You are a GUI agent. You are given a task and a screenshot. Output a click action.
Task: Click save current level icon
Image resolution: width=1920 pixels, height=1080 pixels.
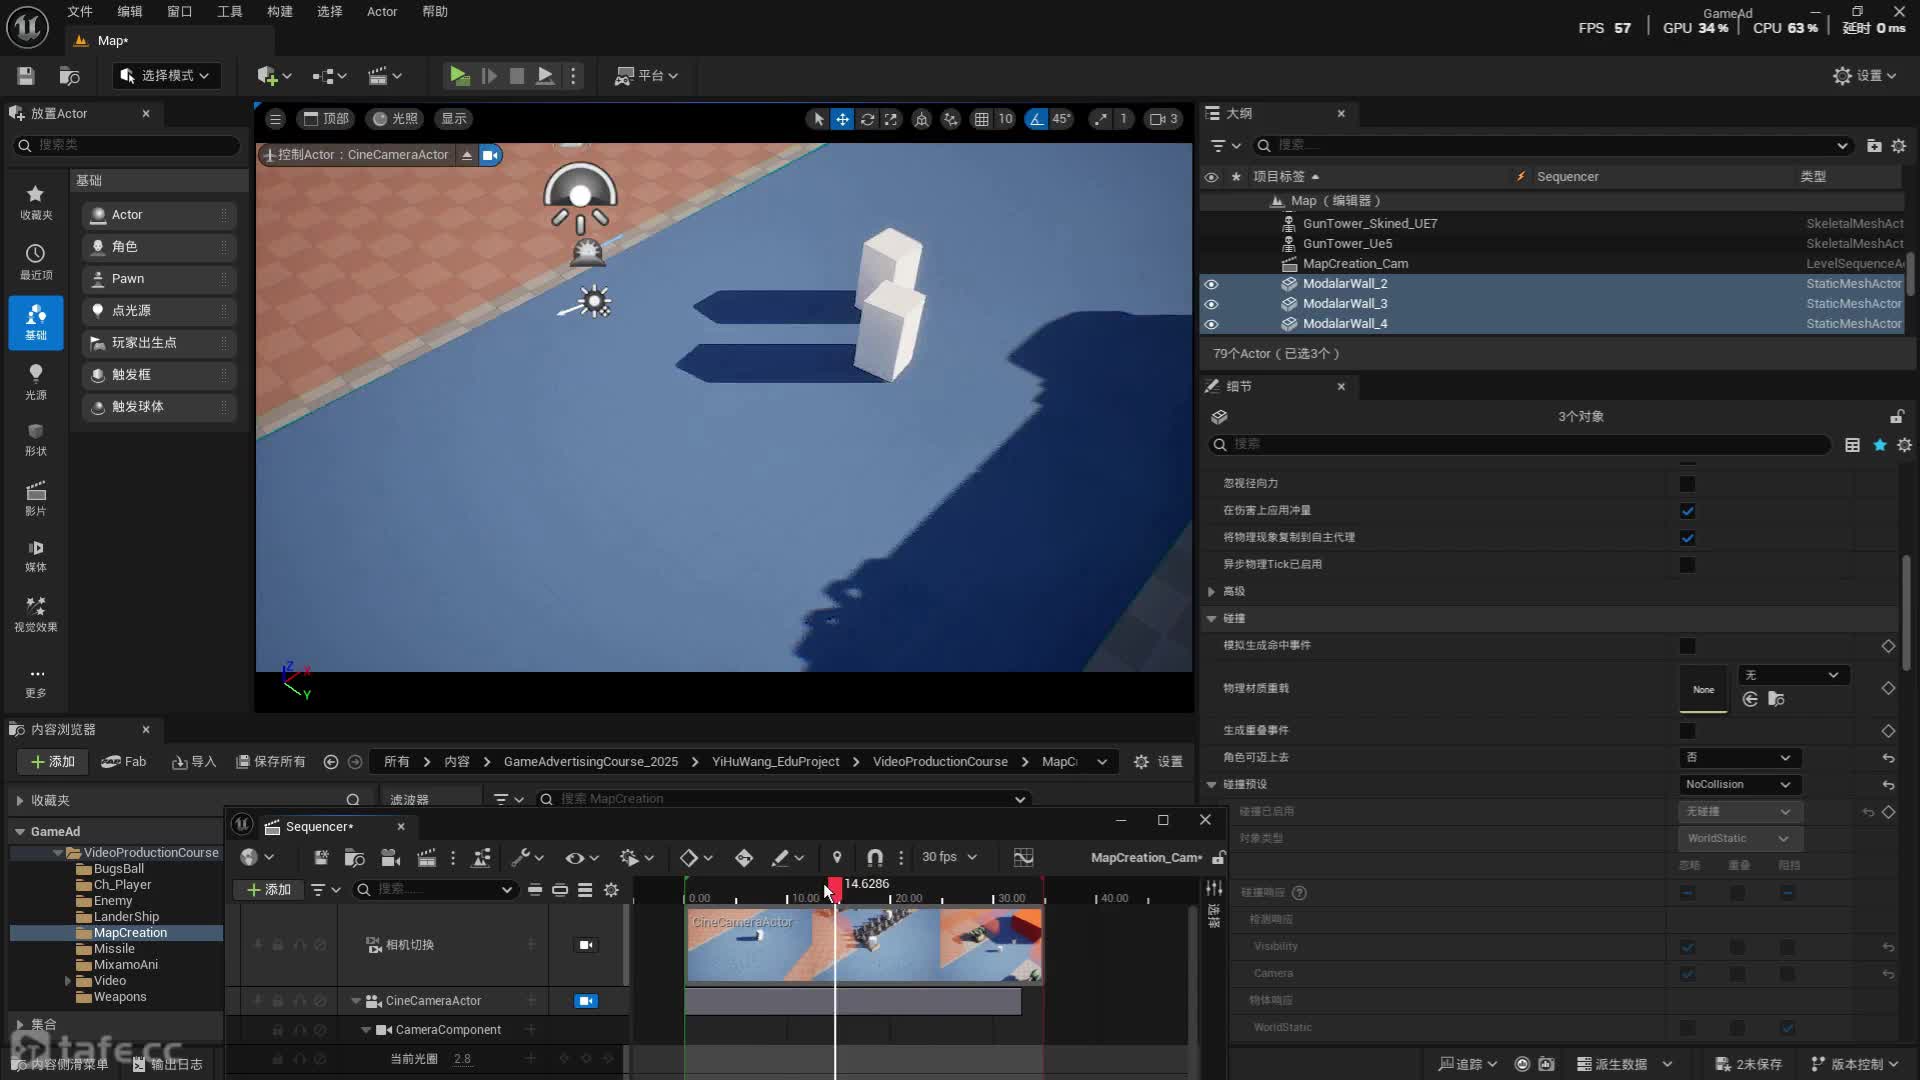tap(26, 76)
